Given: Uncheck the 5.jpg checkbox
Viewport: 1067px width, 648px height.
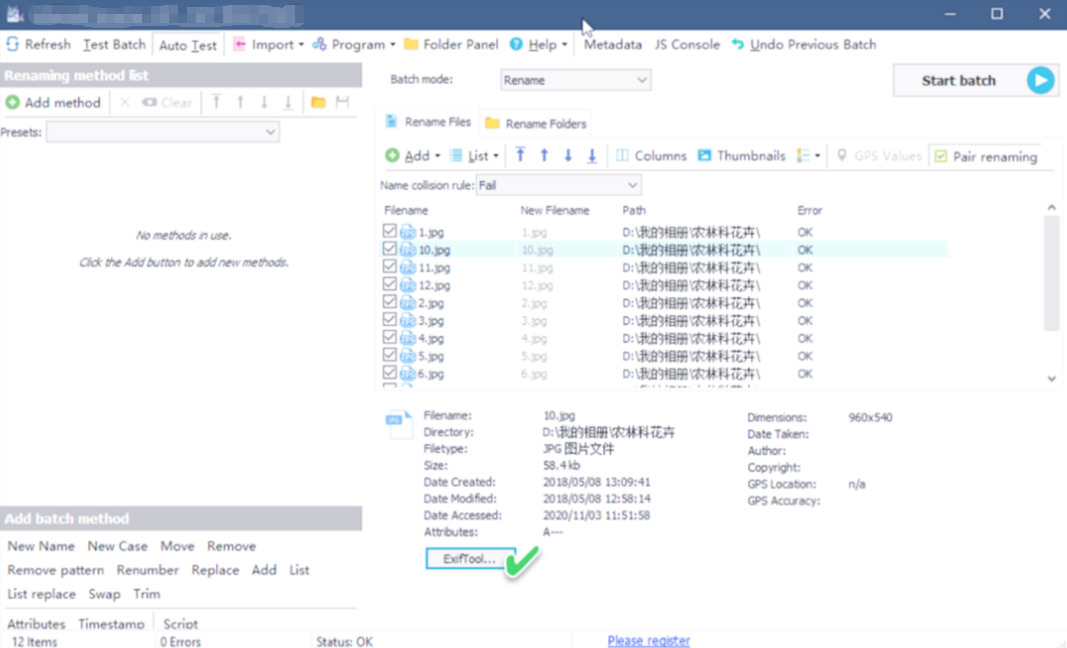Looking at the screenshot, I should click(x=389, y=355).
